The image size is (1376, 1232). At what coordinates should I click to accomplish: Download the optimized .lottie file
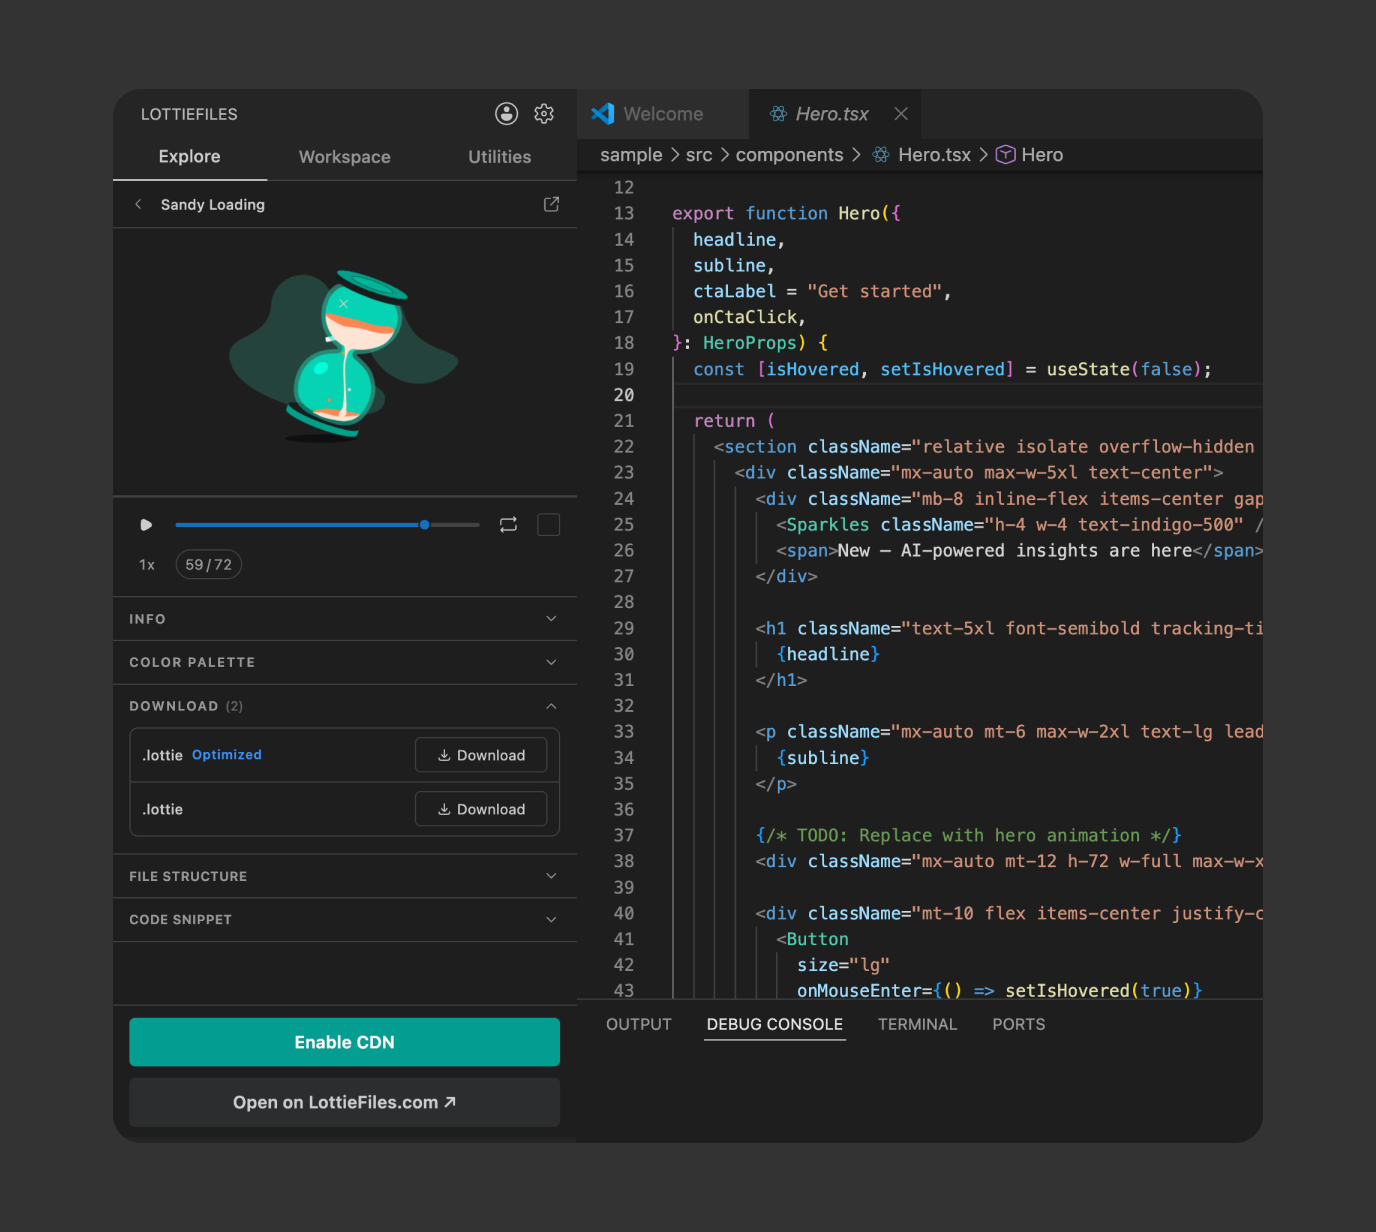tap(481, 755)
